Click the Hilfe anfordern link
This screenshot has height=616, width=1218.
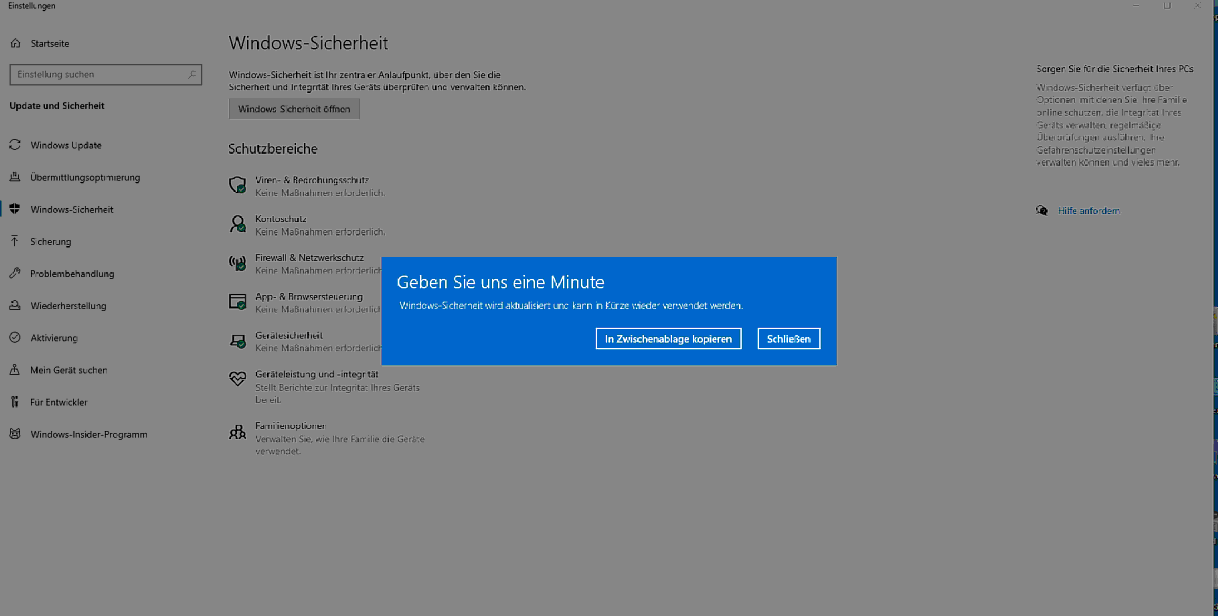1088,211
